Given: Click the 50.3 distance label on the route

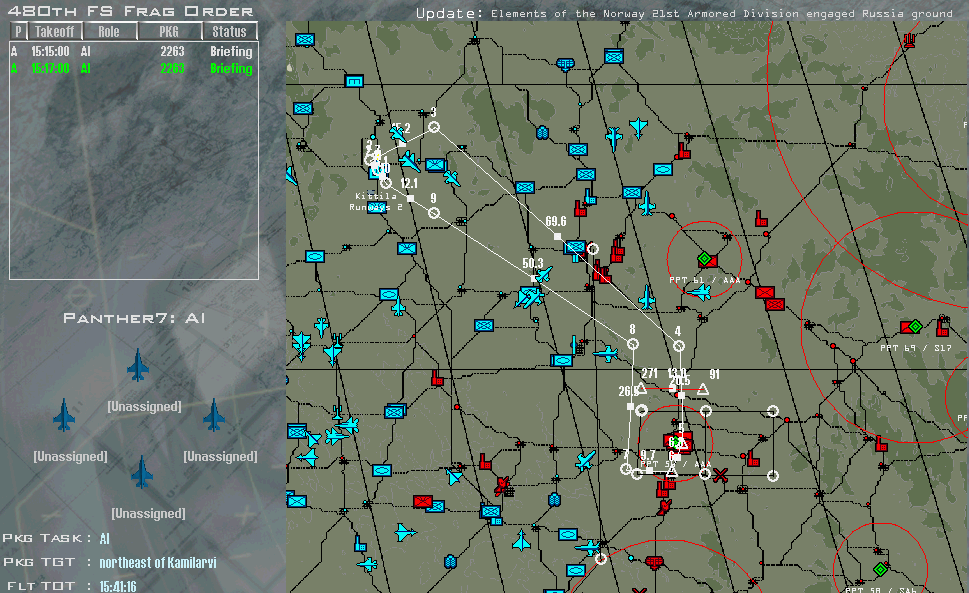Looking at the screenshot, I should [x=533, y=263].
